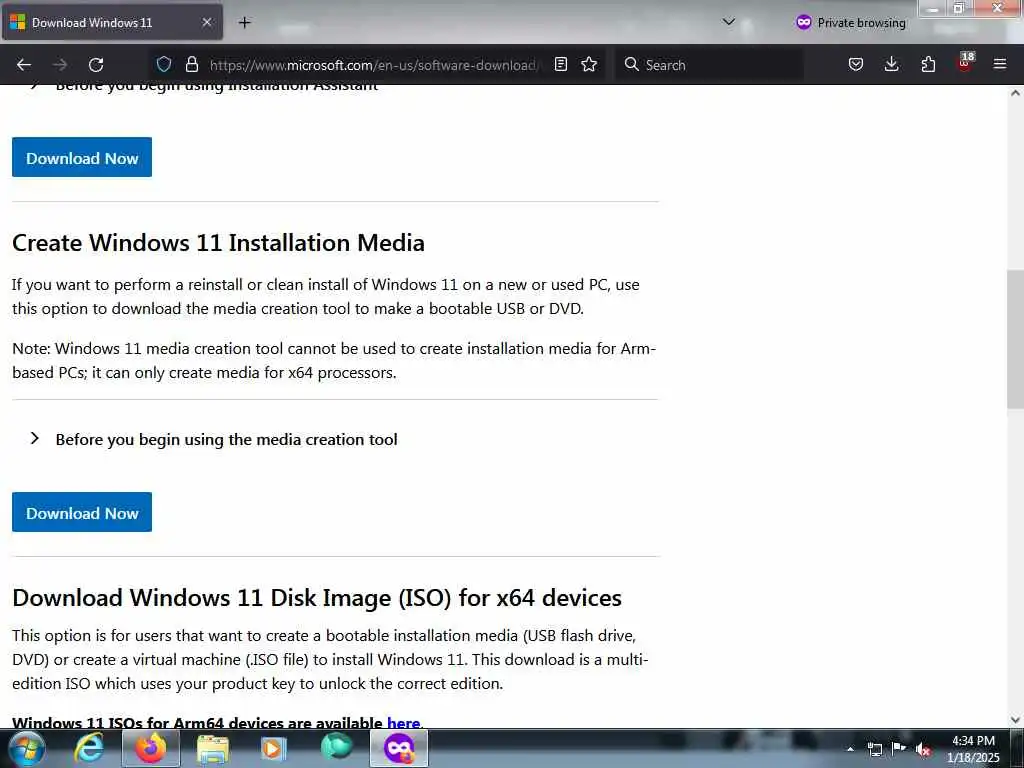1024x768 pixels.
Task: Click the scrollbar down arrow
Action: pyautogui.click(x=1015, y=720)
